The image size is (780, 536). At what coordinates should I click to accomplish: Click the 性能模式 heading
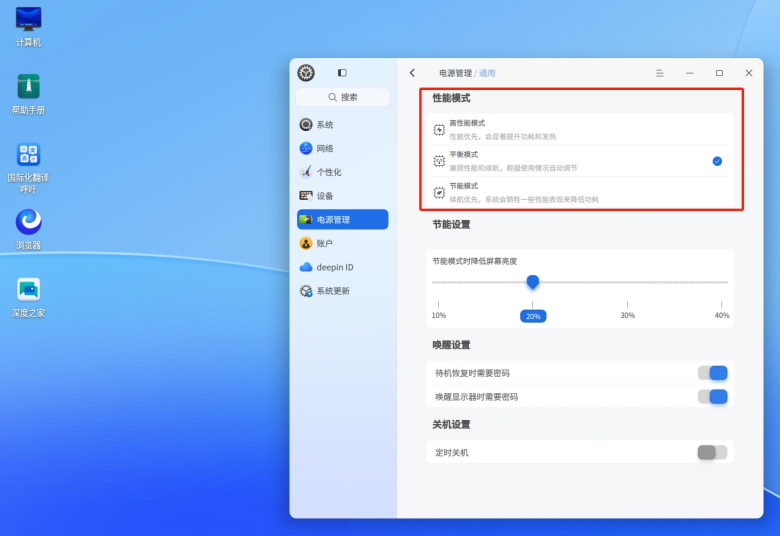click(x=451, y=98)
